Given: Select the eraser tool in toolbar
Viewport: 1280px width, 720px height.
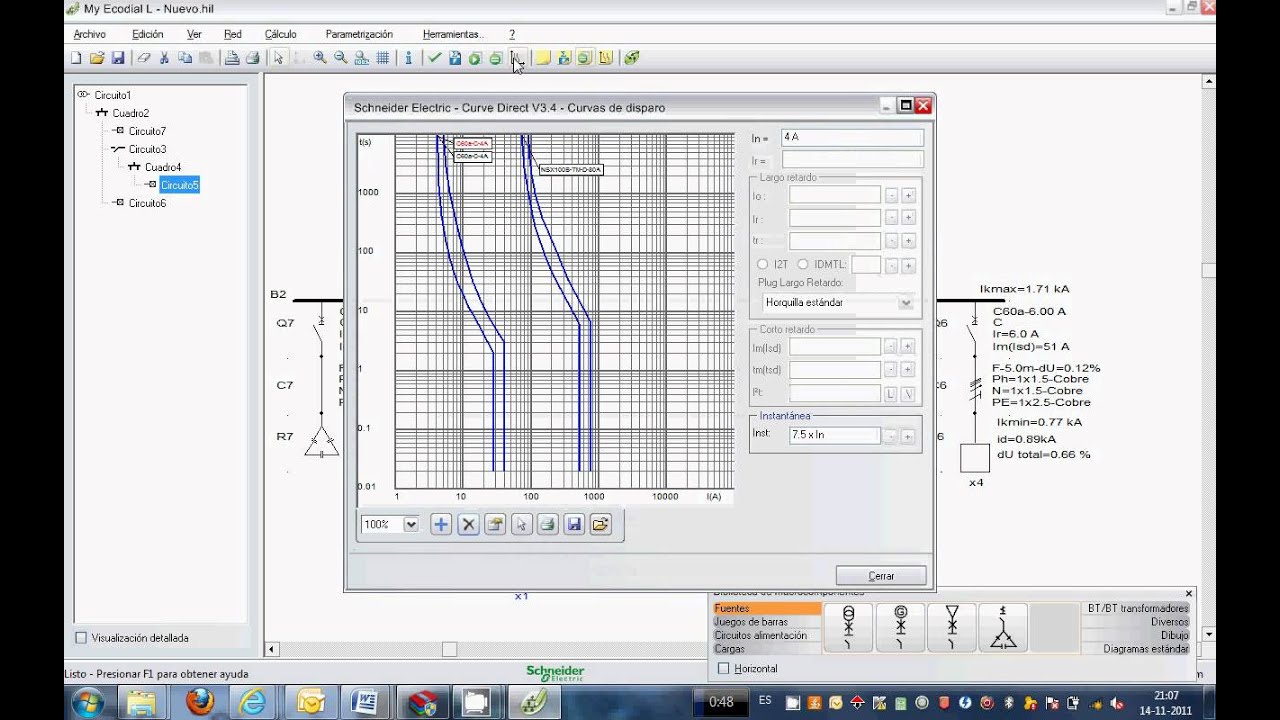Looking at the screenshot, I should tap(143, 58).
